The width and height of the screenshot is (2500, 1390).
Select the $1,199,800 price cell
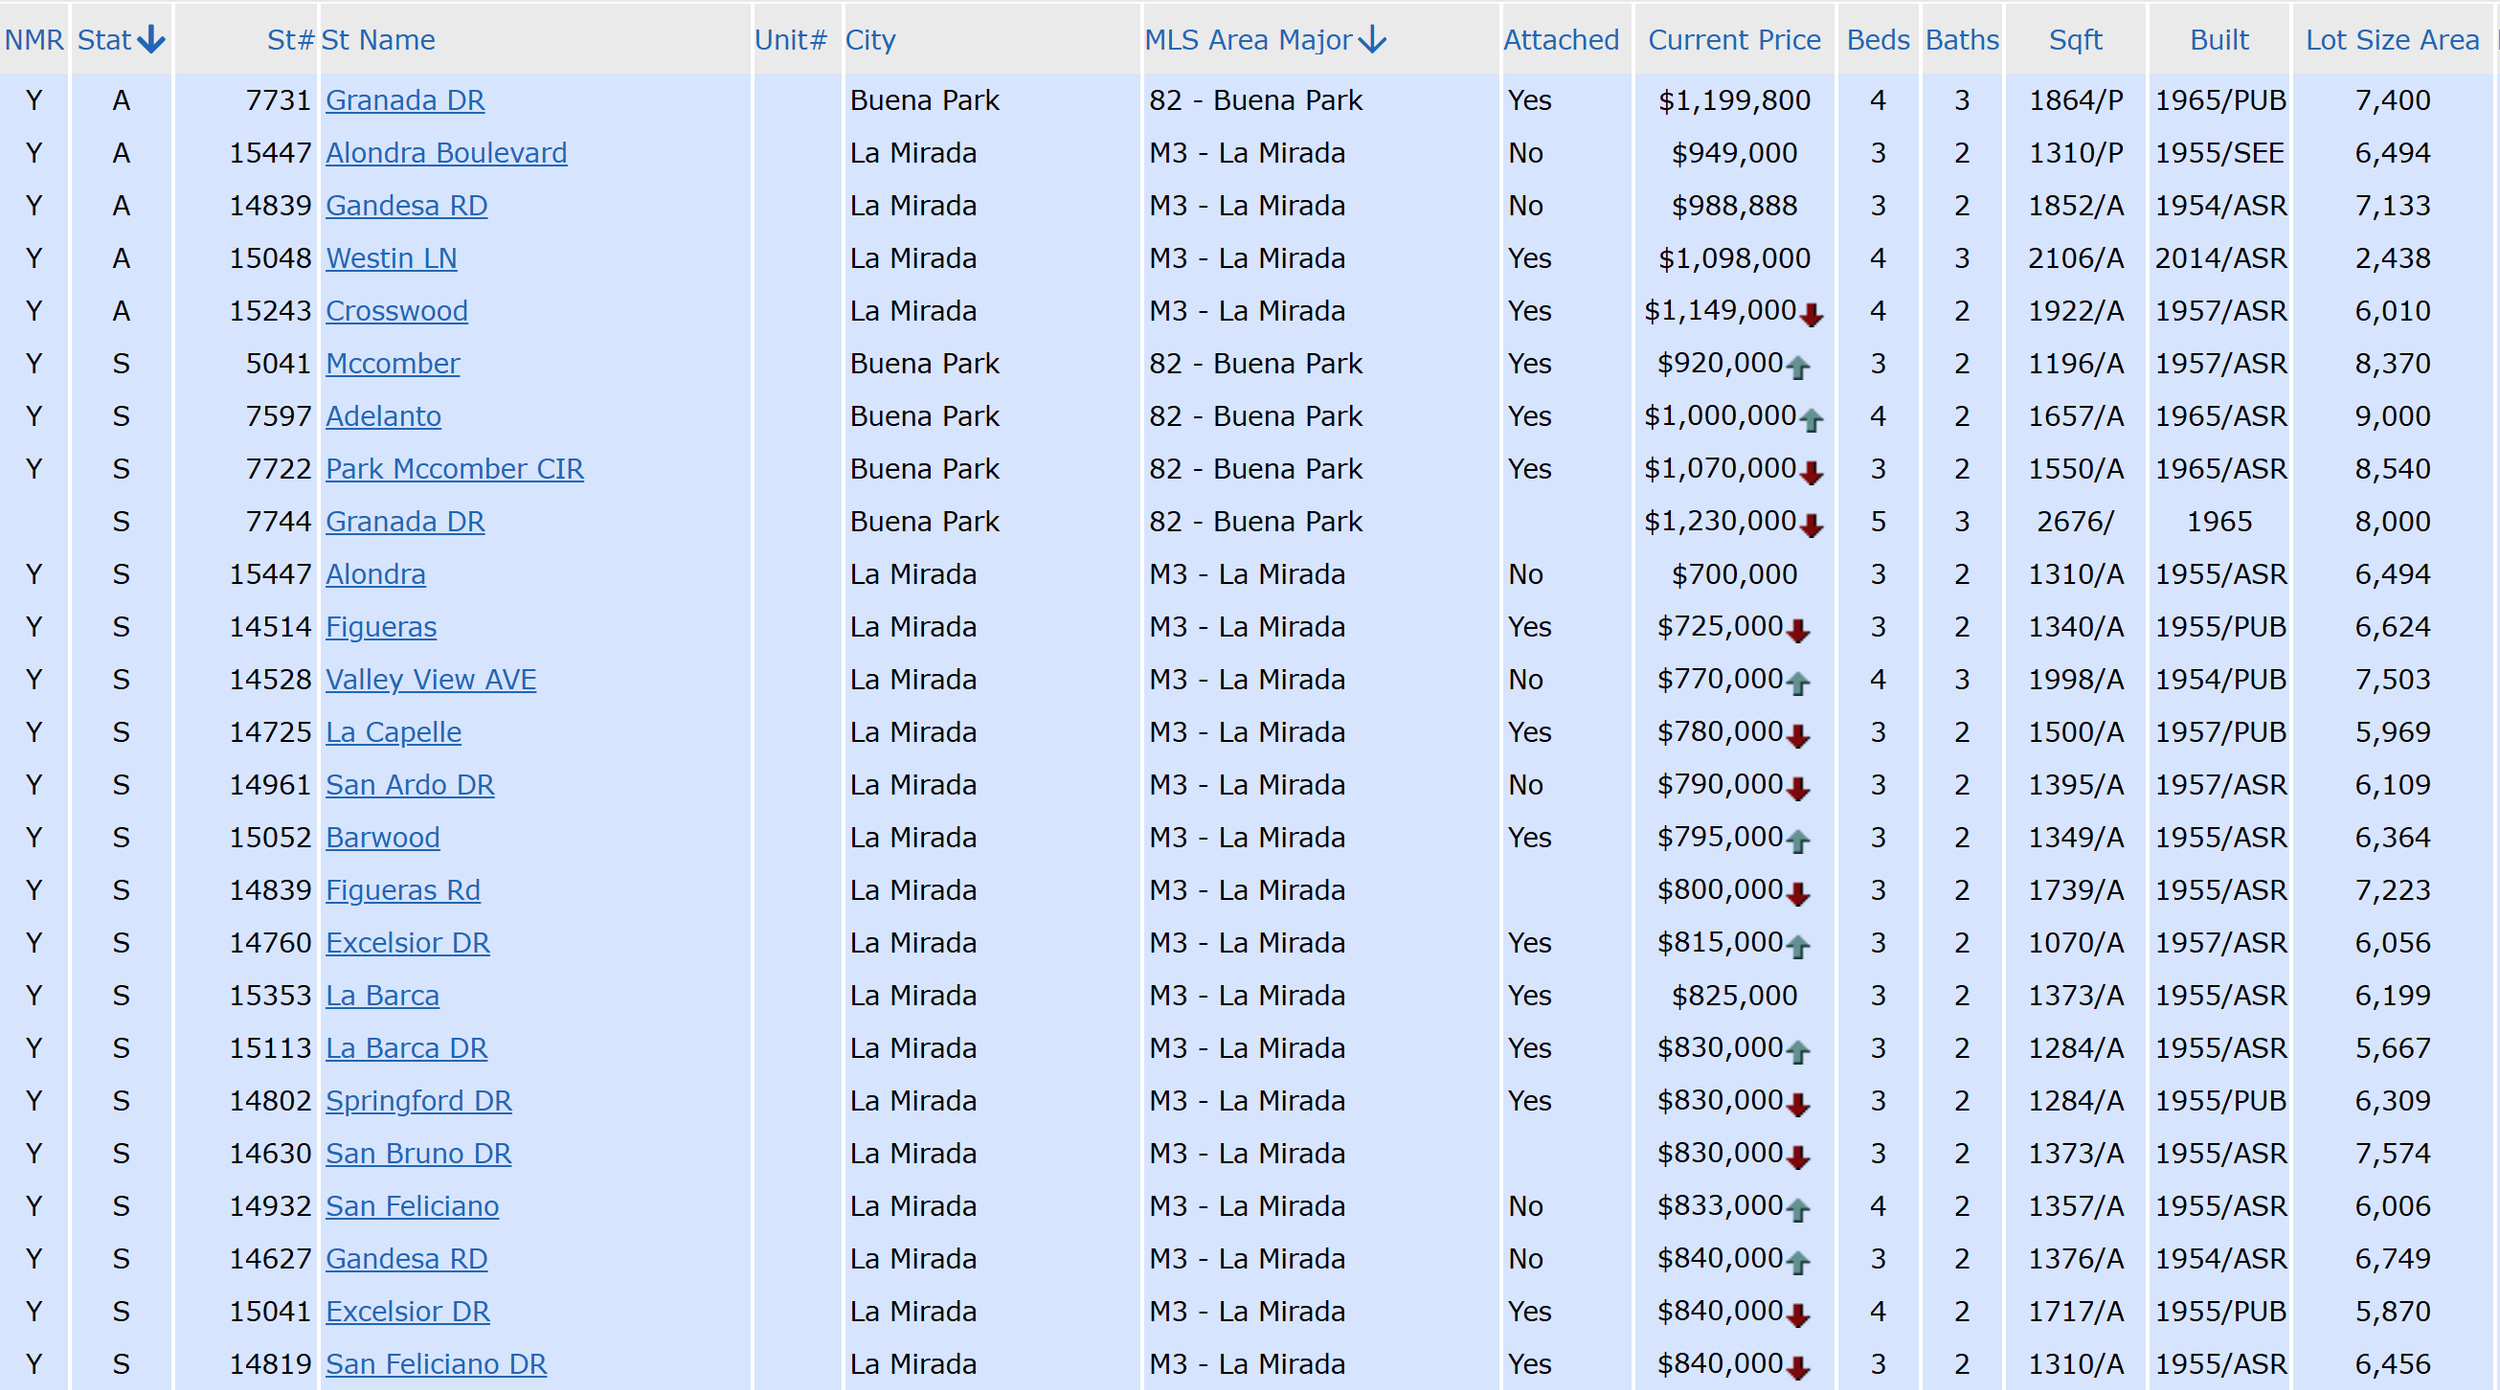(x=1734, y=100)
